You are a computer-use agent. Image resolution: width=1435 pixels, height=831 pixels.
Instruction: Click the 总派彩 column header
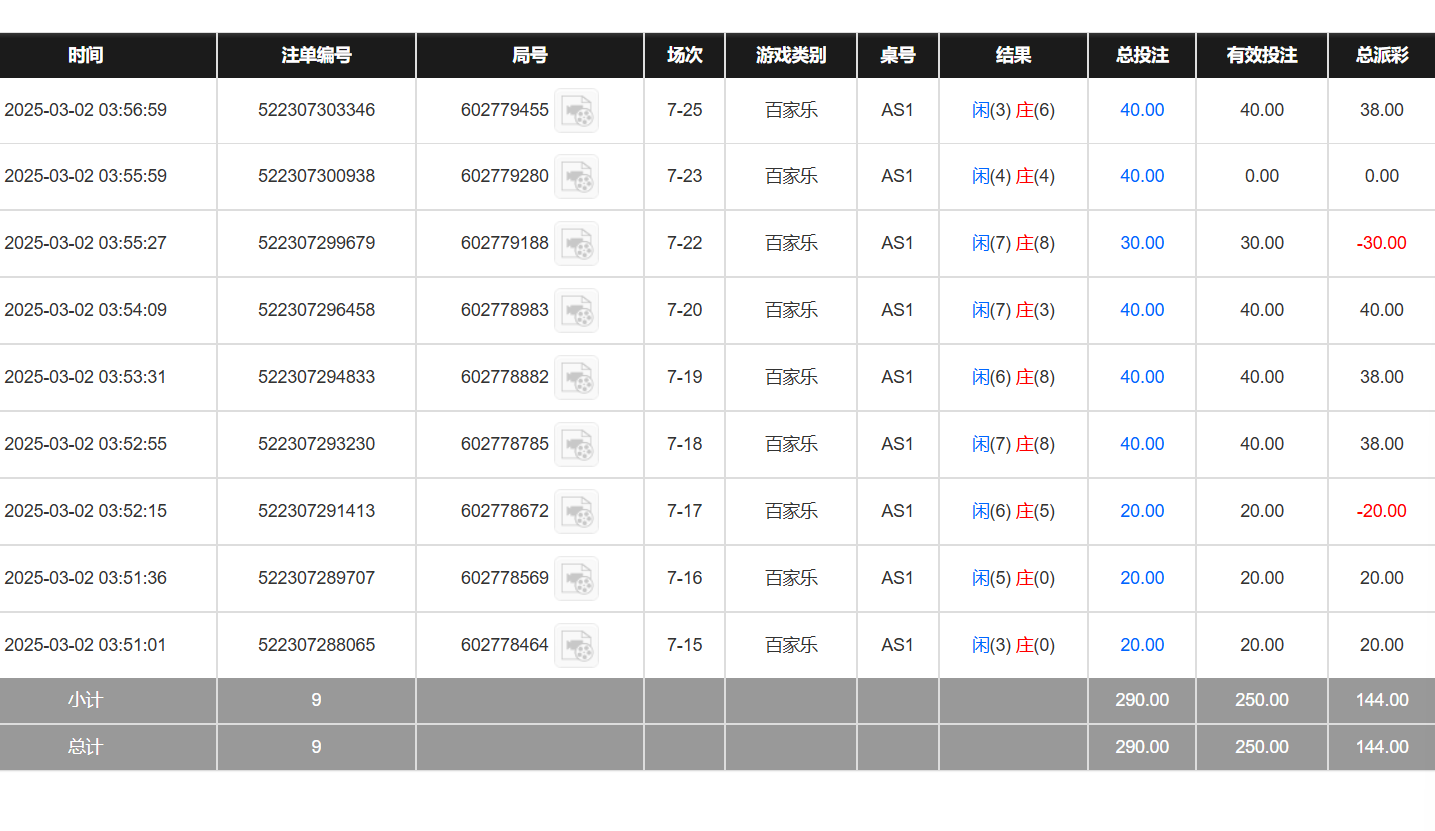tap(1381, 55)
